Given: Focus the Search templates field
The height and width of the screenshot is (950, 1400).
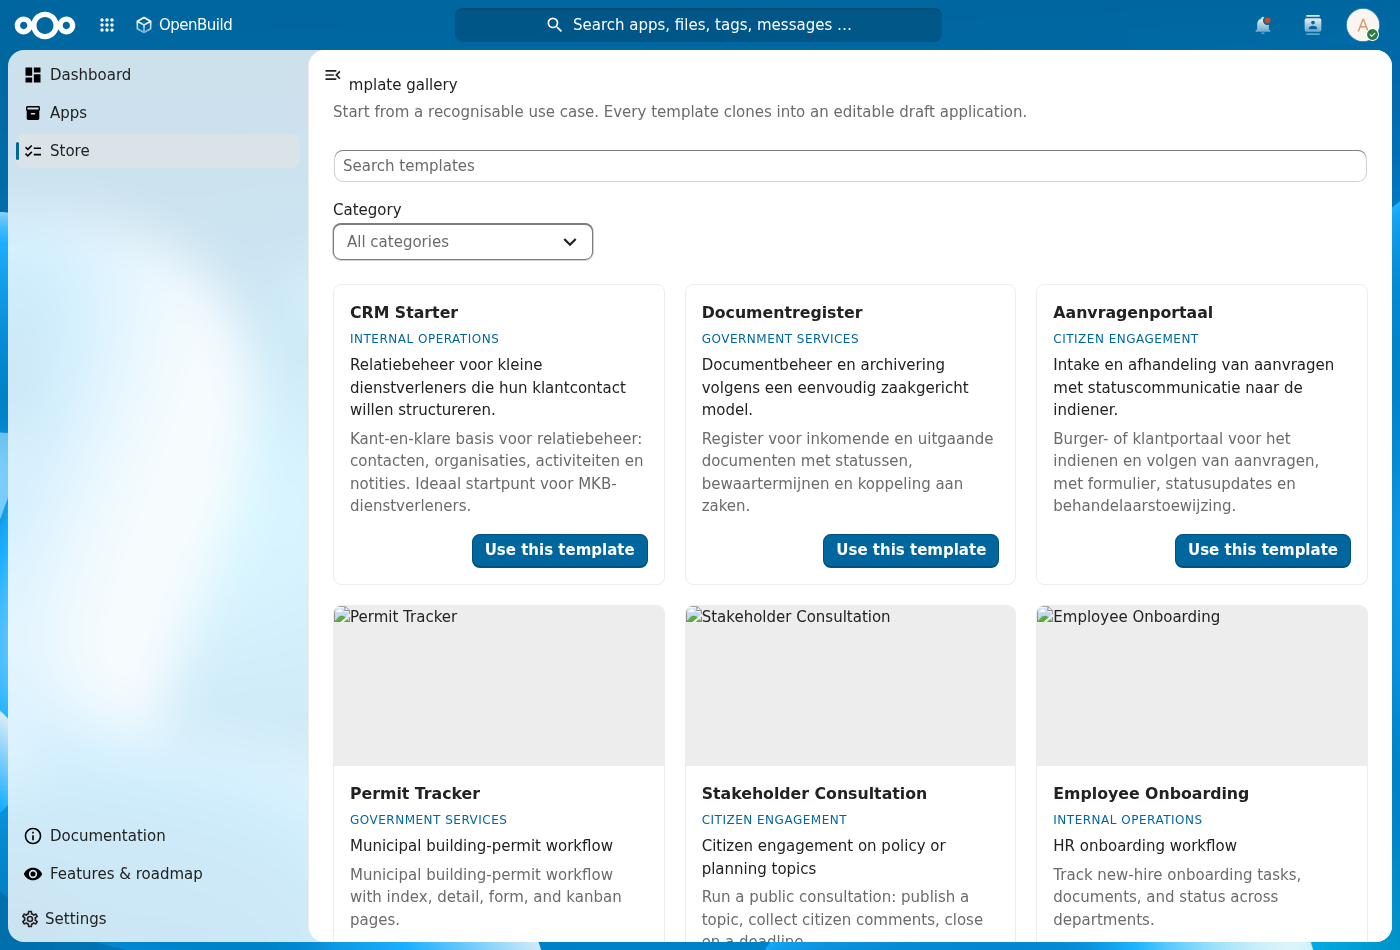Looking at the screenshot, I should point(850,166).
